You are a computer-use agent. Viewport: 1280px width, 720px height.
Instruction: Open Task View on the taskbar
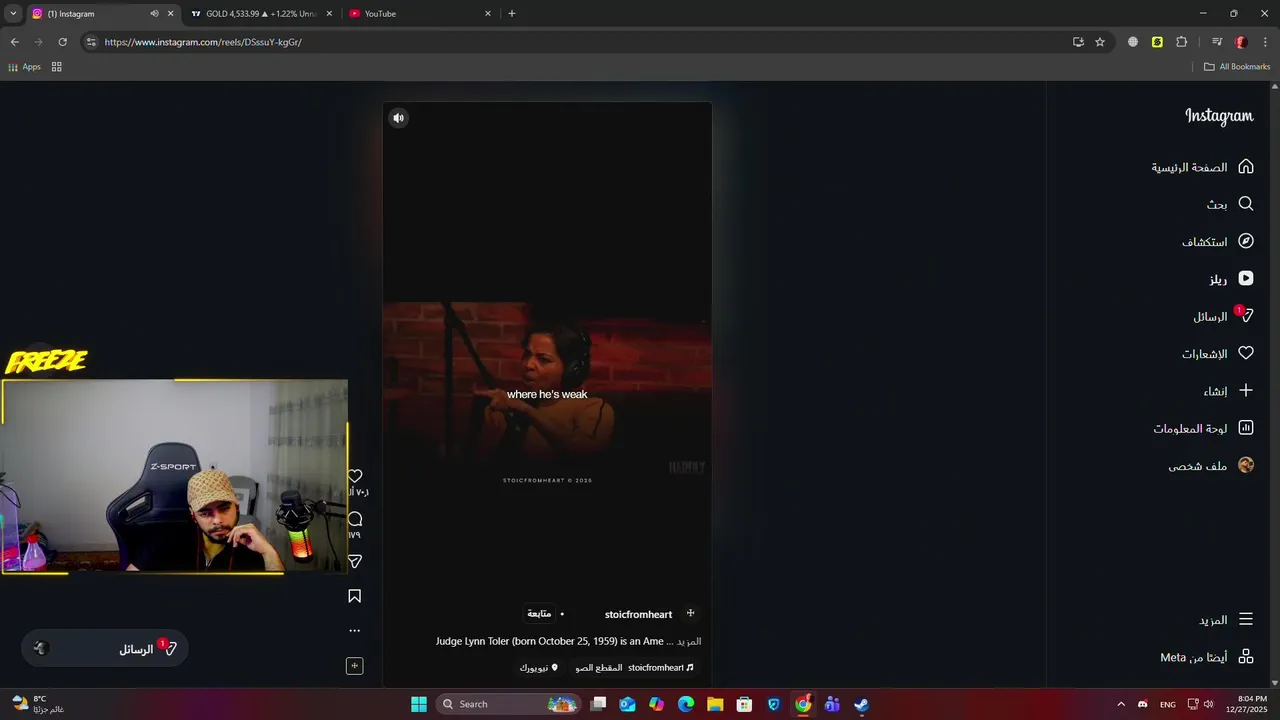click(598, 704)
